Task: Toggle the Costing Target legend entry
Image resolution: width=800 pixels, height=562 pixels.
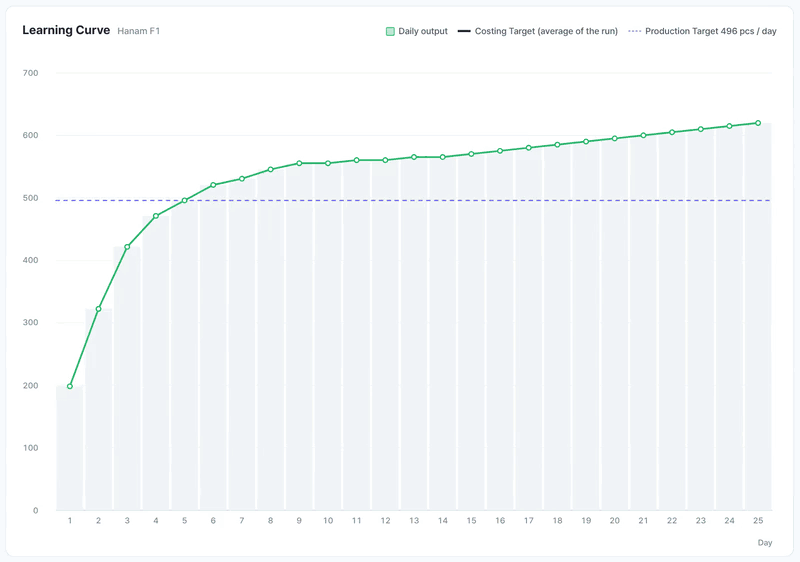Action: click(538, 31)
